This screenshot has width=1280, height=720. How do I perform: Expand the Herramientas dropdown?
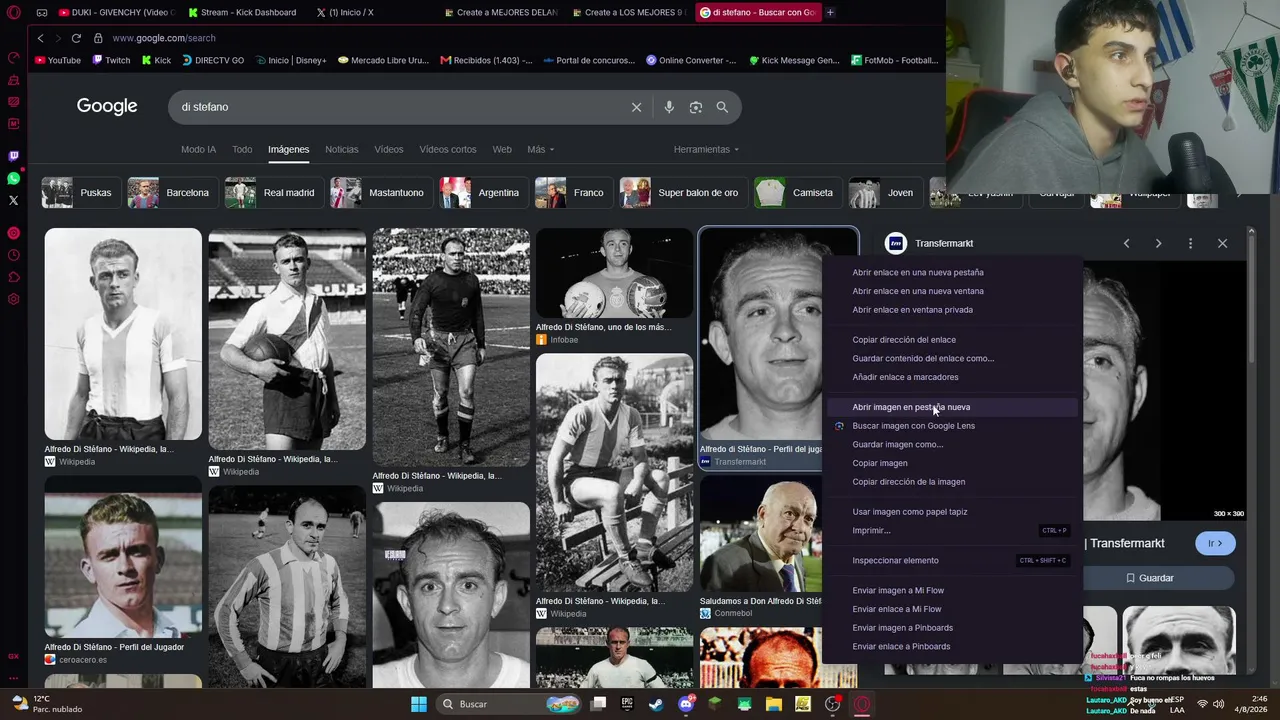click(x=706, y=149)
